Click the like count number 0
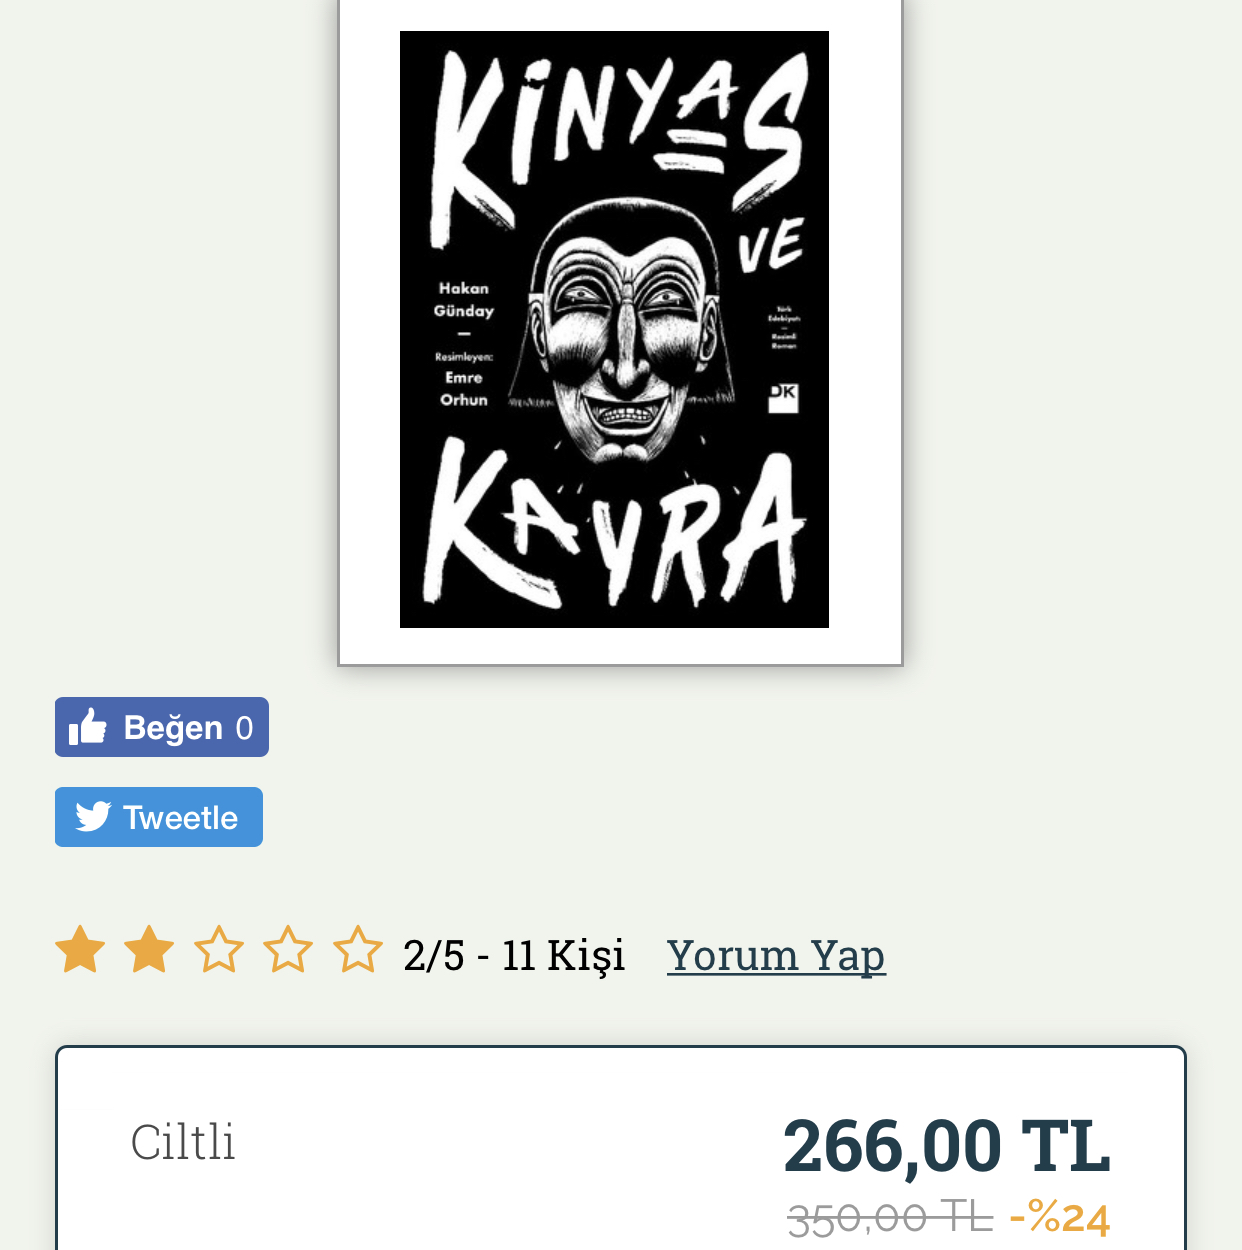This screenshot has width=1242, height=1250. tap(244, 728)
